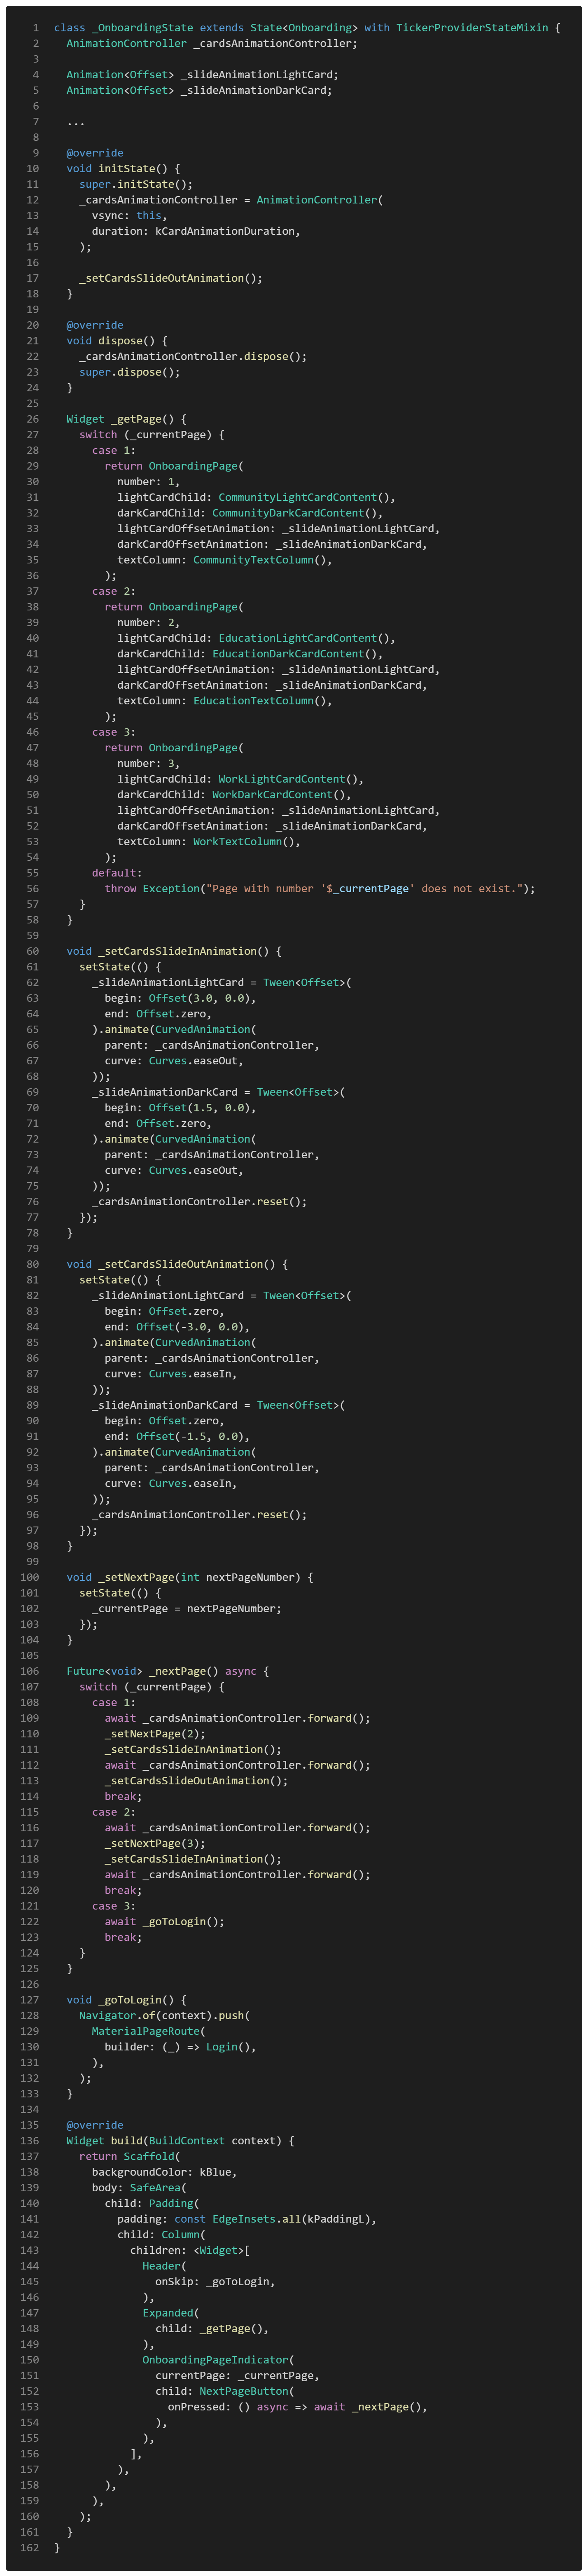Click the class _OnboardingState declaration line

307,28
